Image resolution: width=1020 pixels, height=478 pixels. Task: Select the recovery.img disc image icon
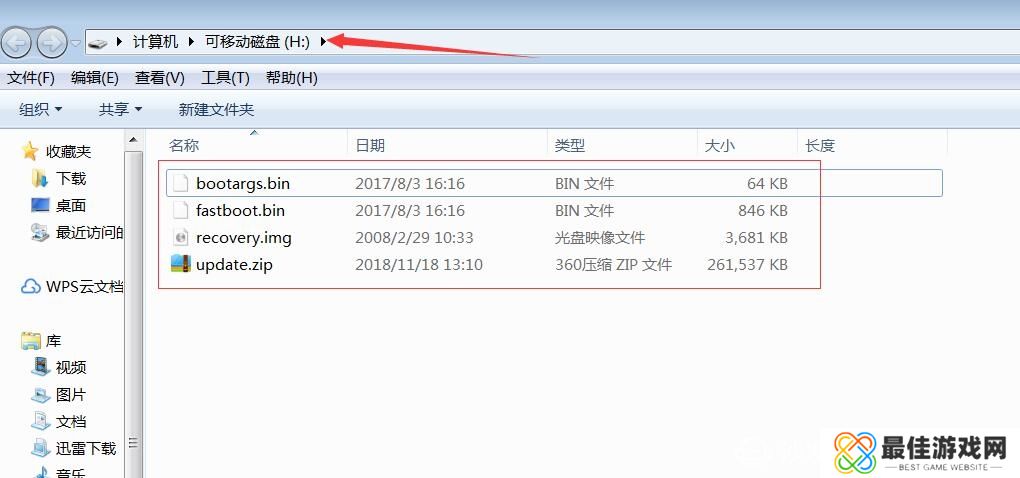(x=180, y=237)
